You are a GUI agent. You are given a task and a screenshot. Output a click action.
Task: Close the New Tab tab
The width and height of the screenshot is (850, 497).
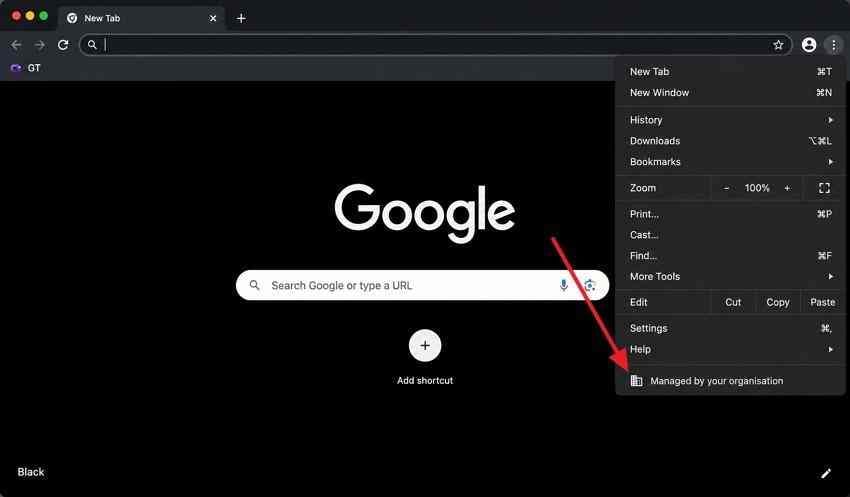[213, 18]
